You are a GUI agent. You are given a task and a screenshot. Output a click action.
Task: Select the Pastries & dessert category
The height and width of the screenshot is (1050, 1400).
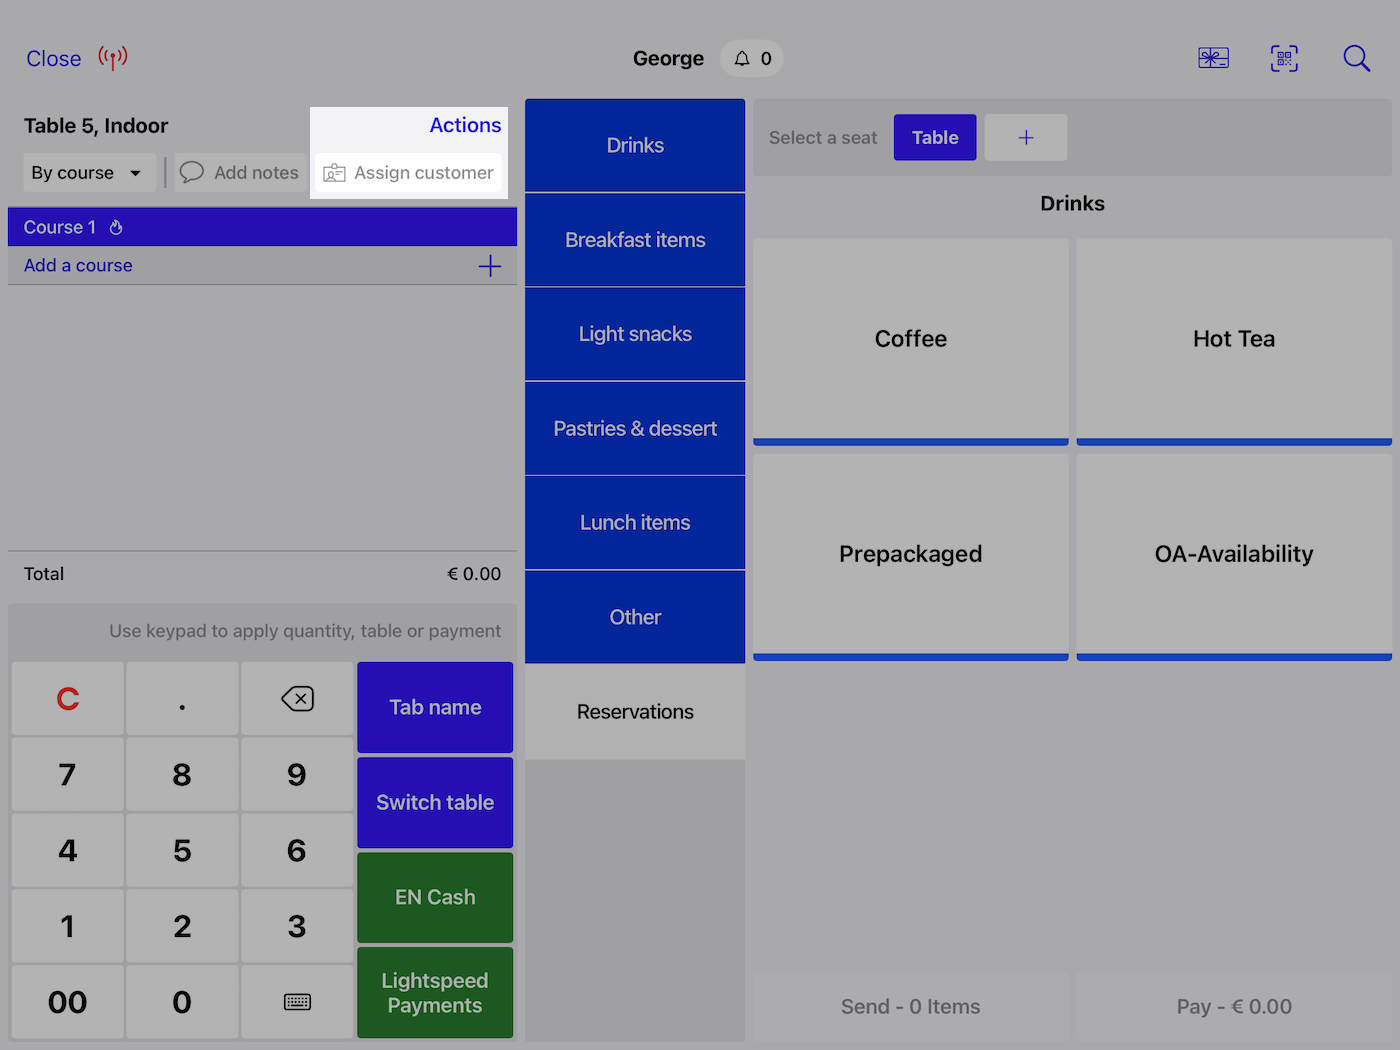coord(635,428)
